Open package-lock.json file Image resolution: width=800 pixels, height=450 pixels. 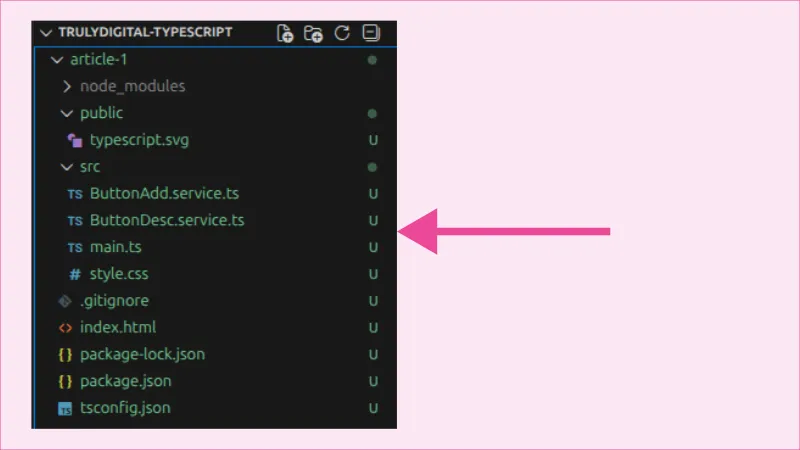click(x=142, y=354)
